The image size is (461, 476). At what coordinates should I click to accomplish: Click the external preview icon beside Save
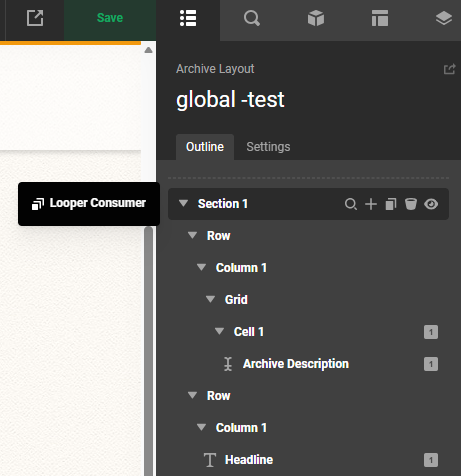[35, 18]
